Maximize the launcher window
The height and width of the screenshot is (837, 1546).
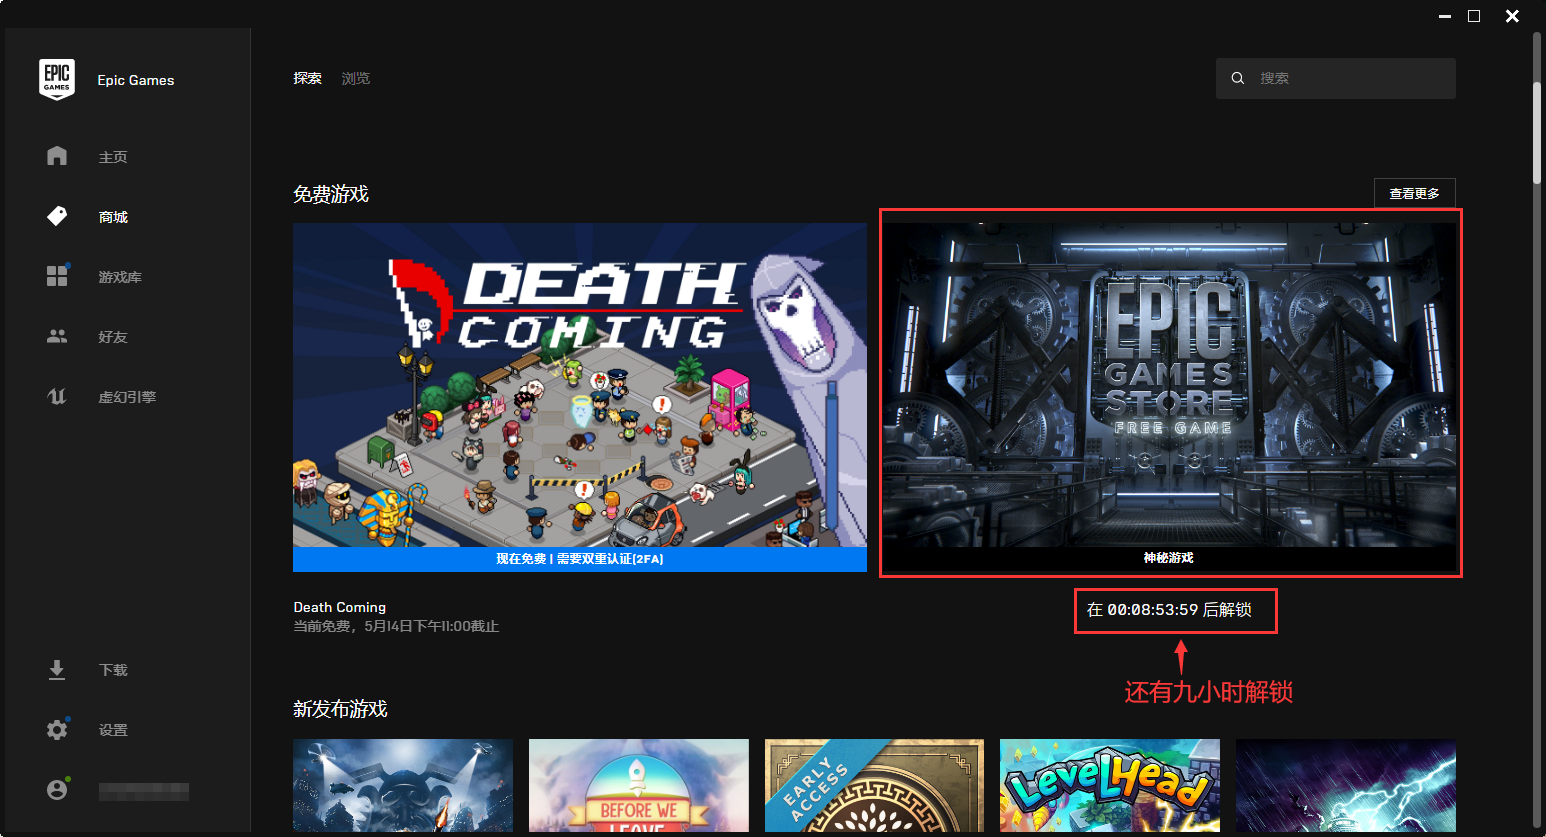[x=1474, y=16]
